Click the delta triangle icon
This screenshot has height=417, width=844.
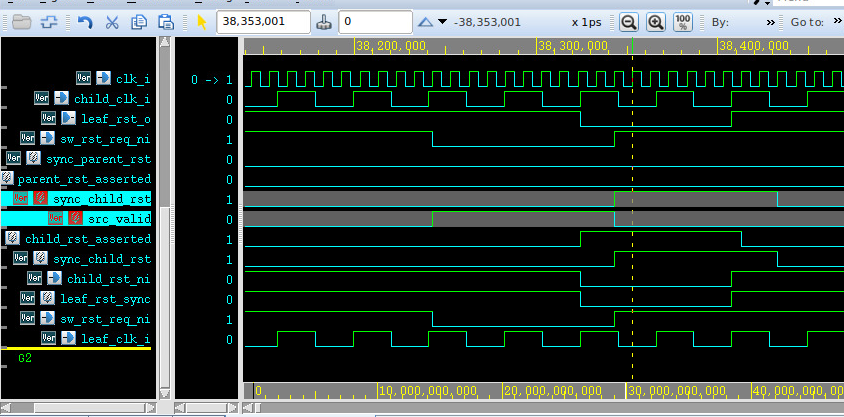[x=425, y=22]
